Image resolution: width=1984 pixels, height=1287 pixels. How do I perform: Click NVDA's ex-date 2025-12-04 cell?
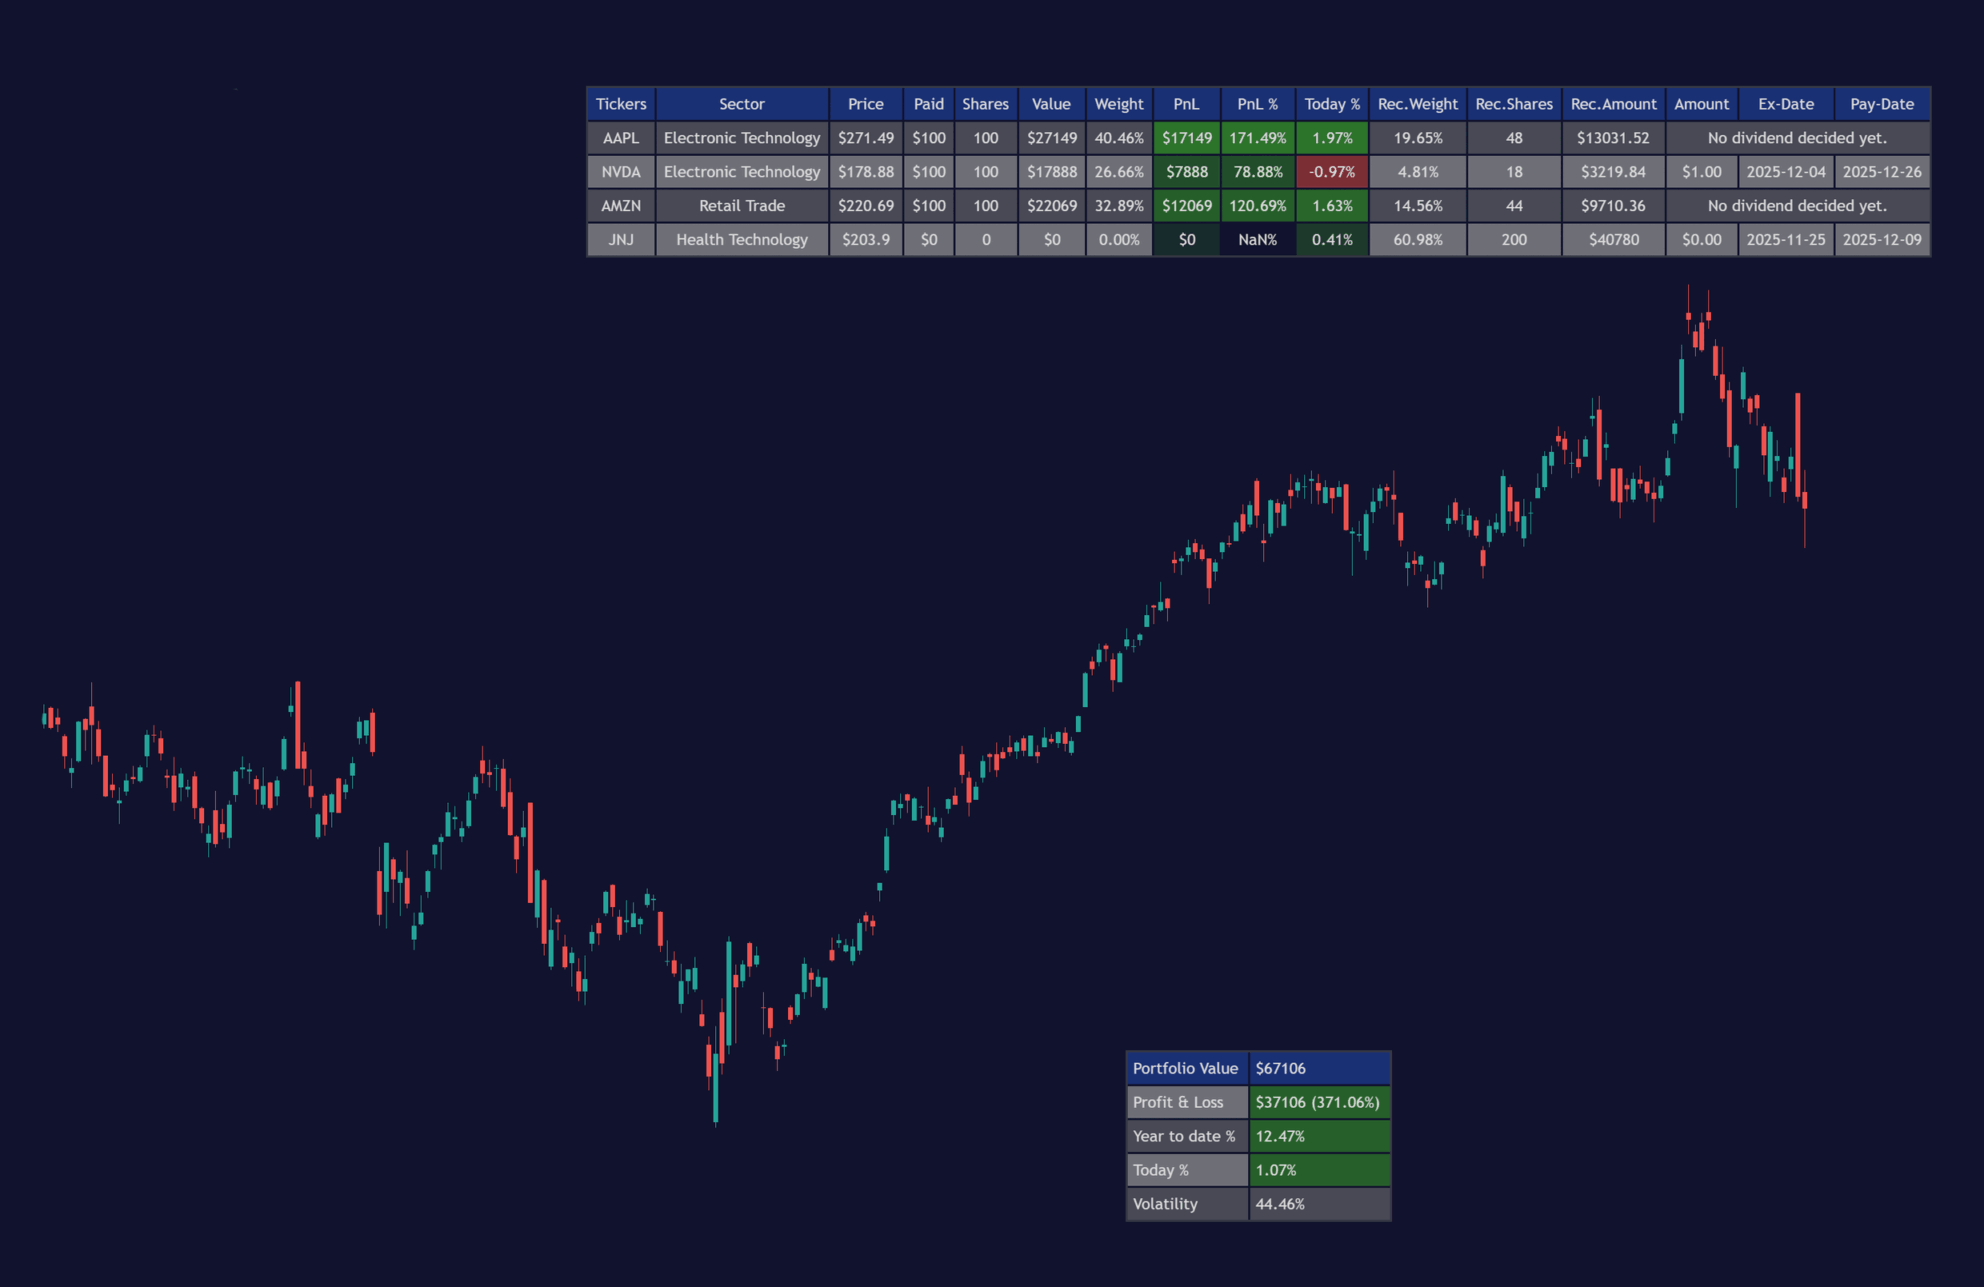point(1785,172)
